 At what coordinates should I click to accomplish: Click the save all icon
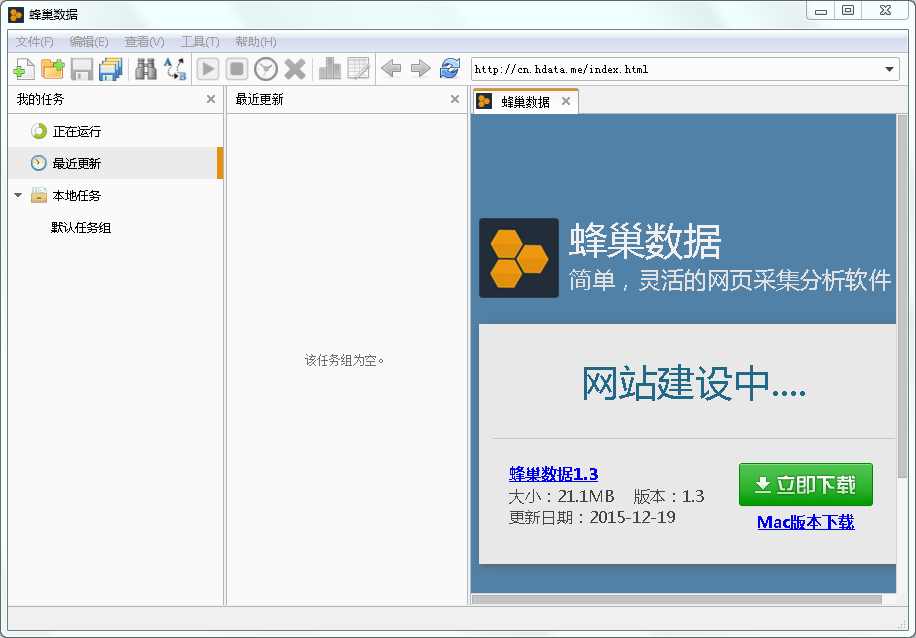pos(110,69)
